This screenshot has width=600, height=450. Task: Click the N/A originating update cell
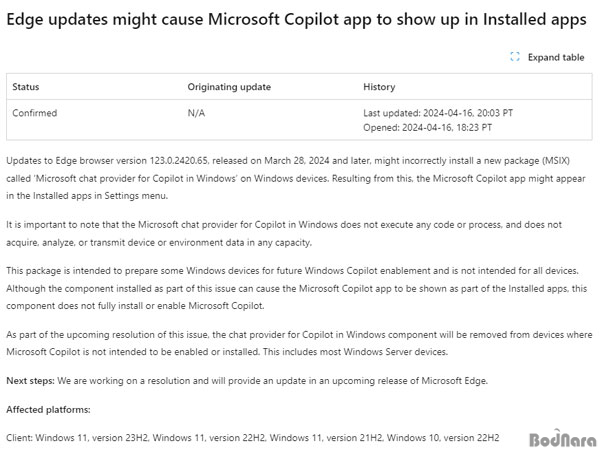coord(196,113)
